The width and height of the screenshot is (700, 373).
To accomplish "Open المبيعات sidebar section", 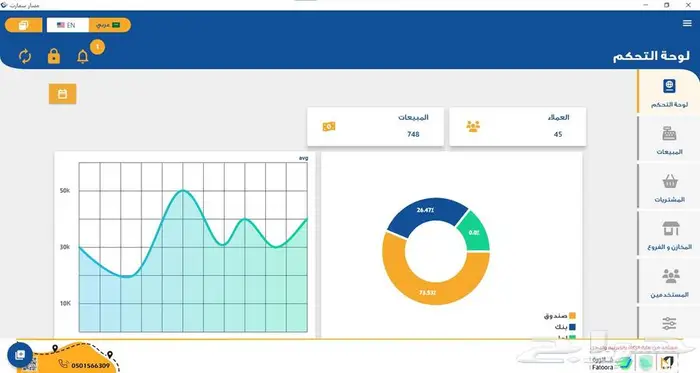I will pyautogui.click(x=669, y=140).
